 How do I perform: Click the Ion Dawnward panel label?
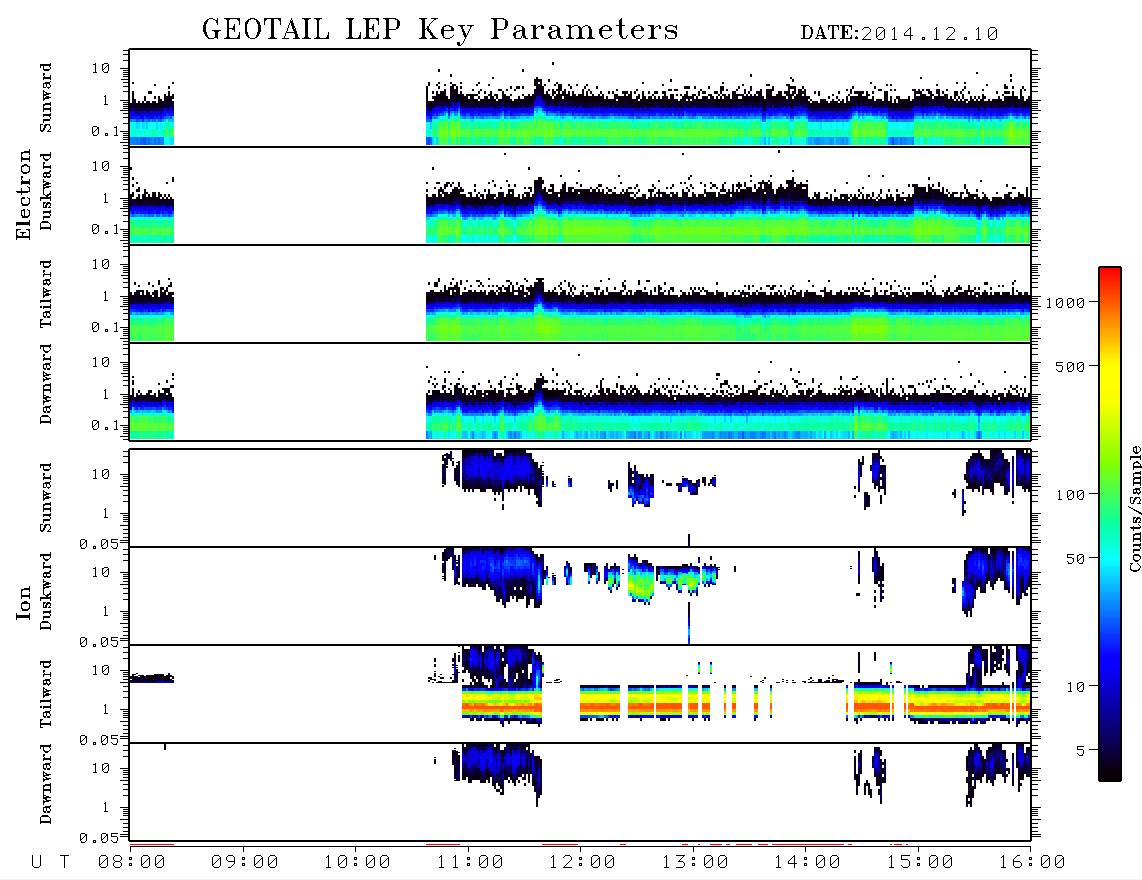45,784
